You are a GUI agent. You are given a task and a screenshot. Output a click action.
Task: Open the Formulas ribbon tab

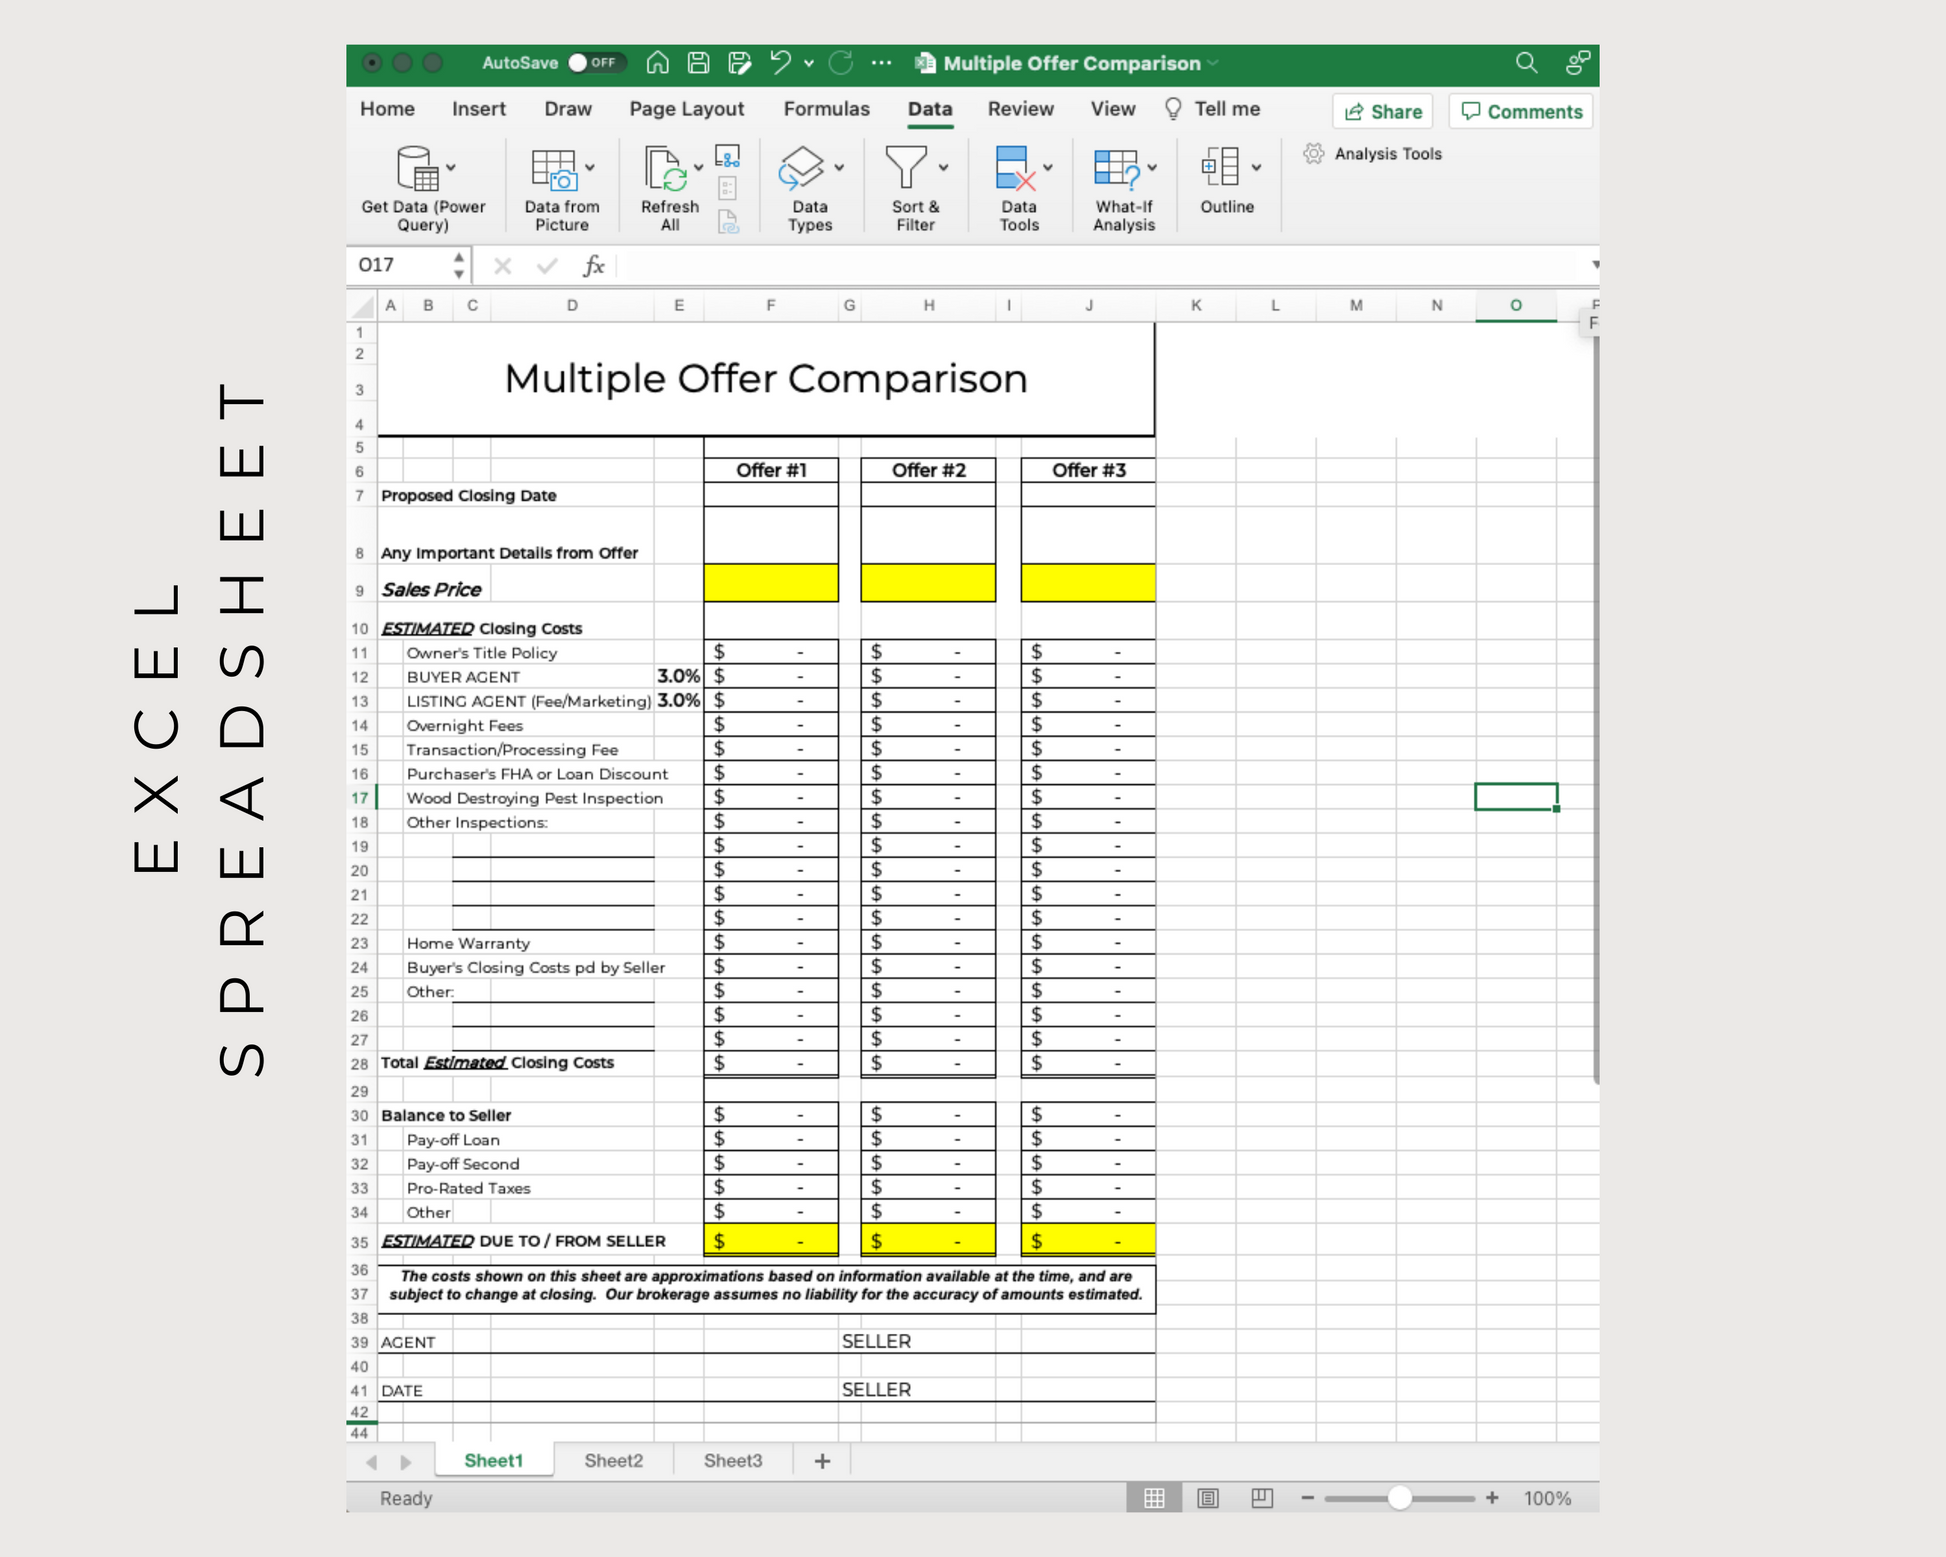(x=826, y=109)
